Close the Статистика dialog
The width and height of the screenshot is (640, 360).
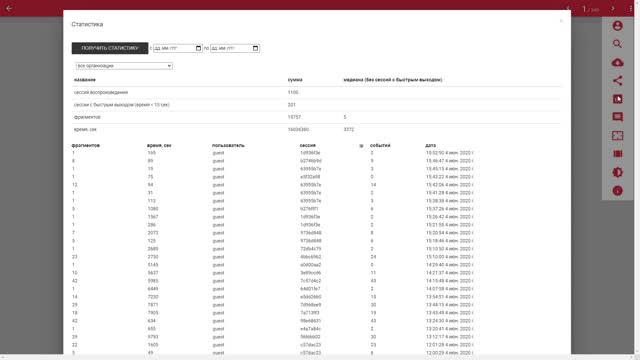(x=561, y=21)
